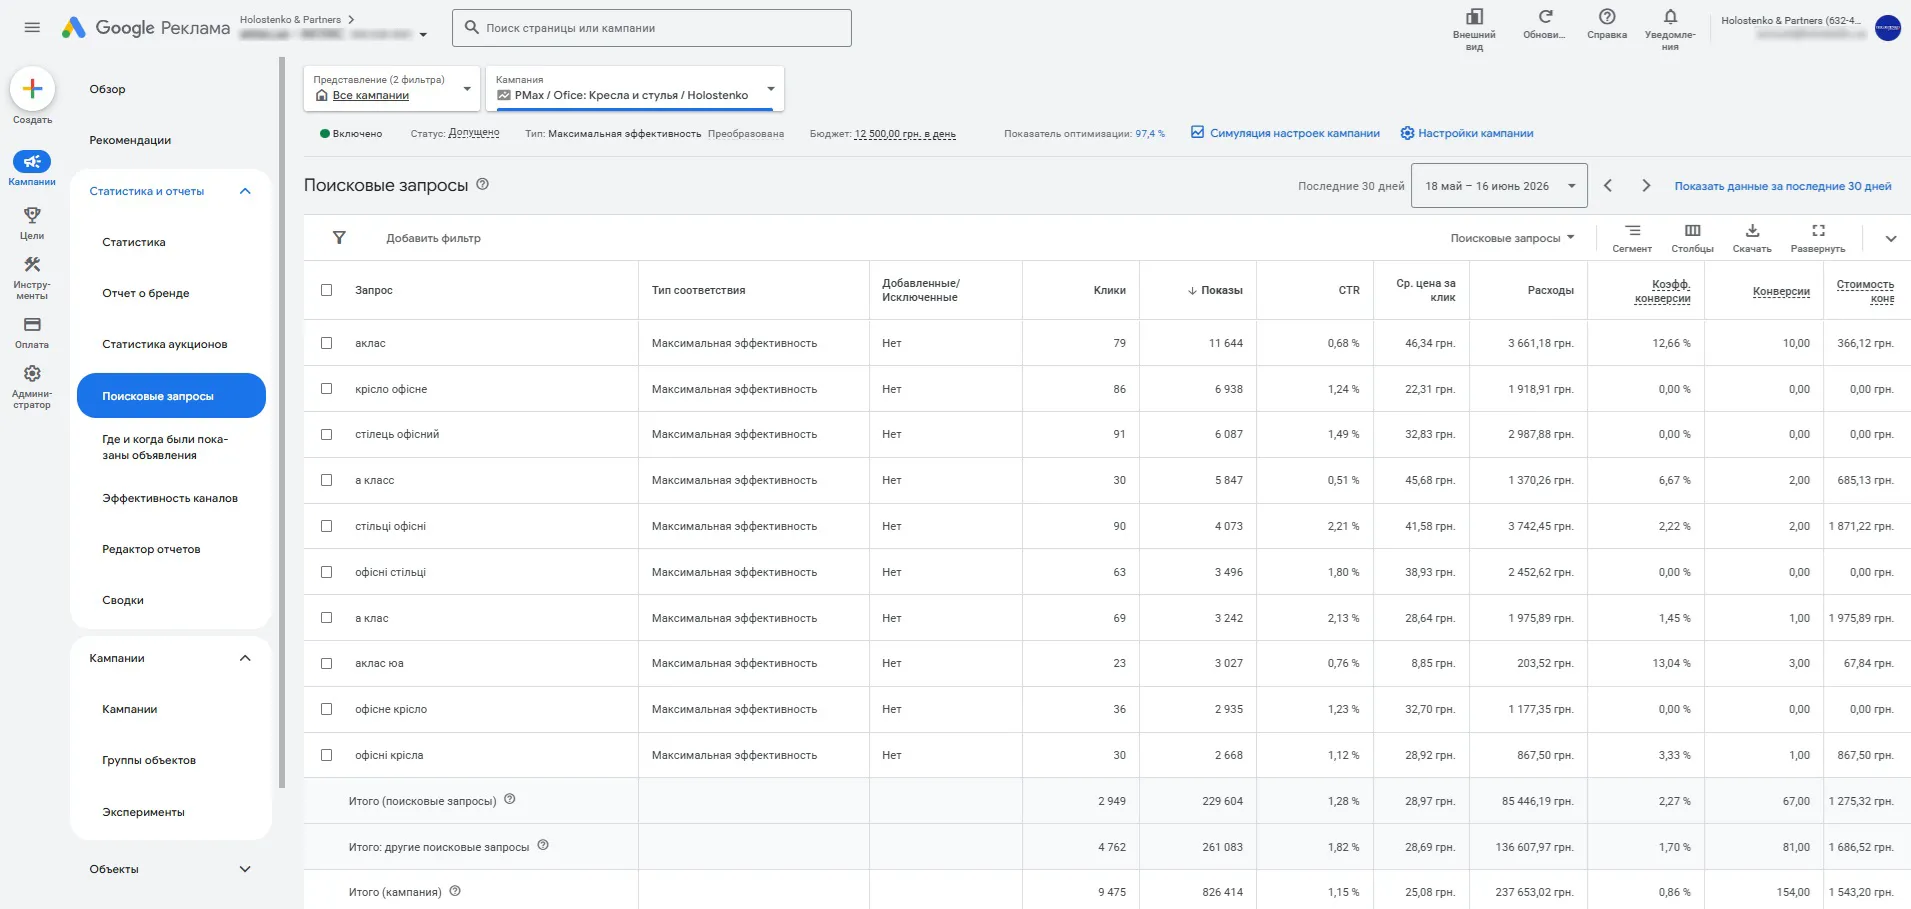This screenshot has width=1911, height=909.
Task: Expand the Объекты sidebar section
Action: (x=171, y=869)
